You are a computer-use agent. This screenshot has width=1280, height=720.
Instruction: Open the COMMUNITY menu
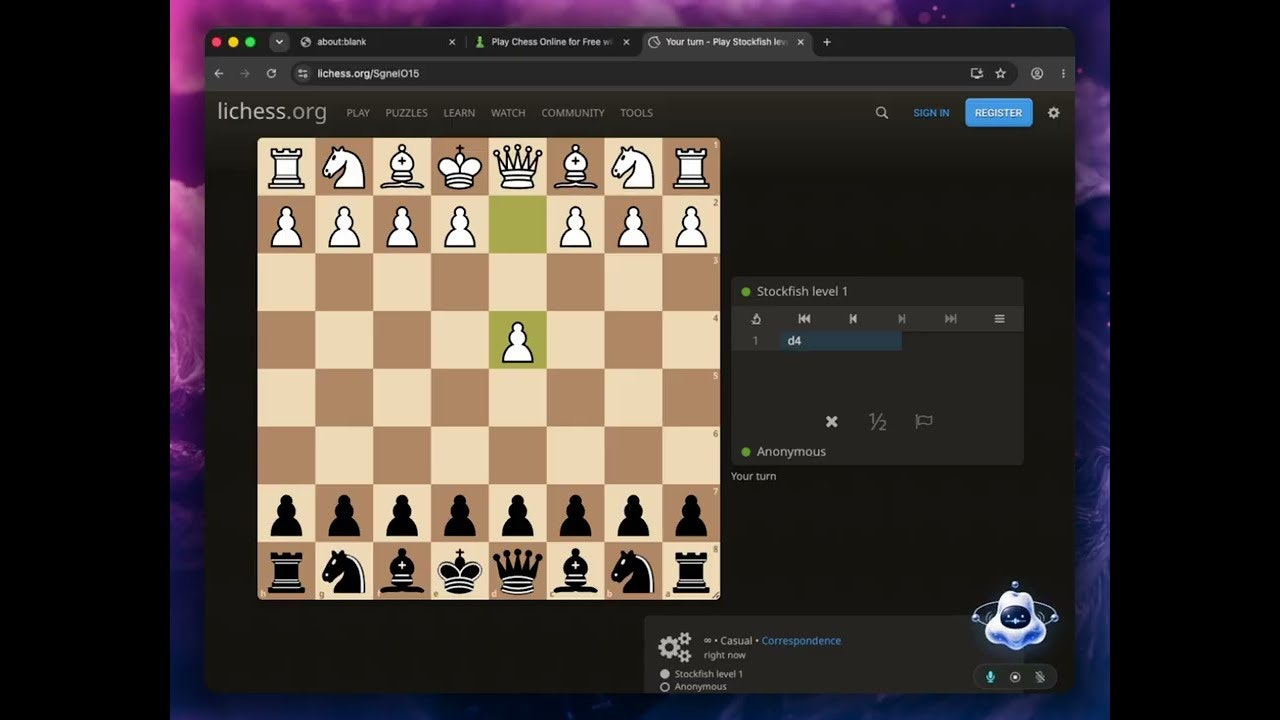point(573,113)
